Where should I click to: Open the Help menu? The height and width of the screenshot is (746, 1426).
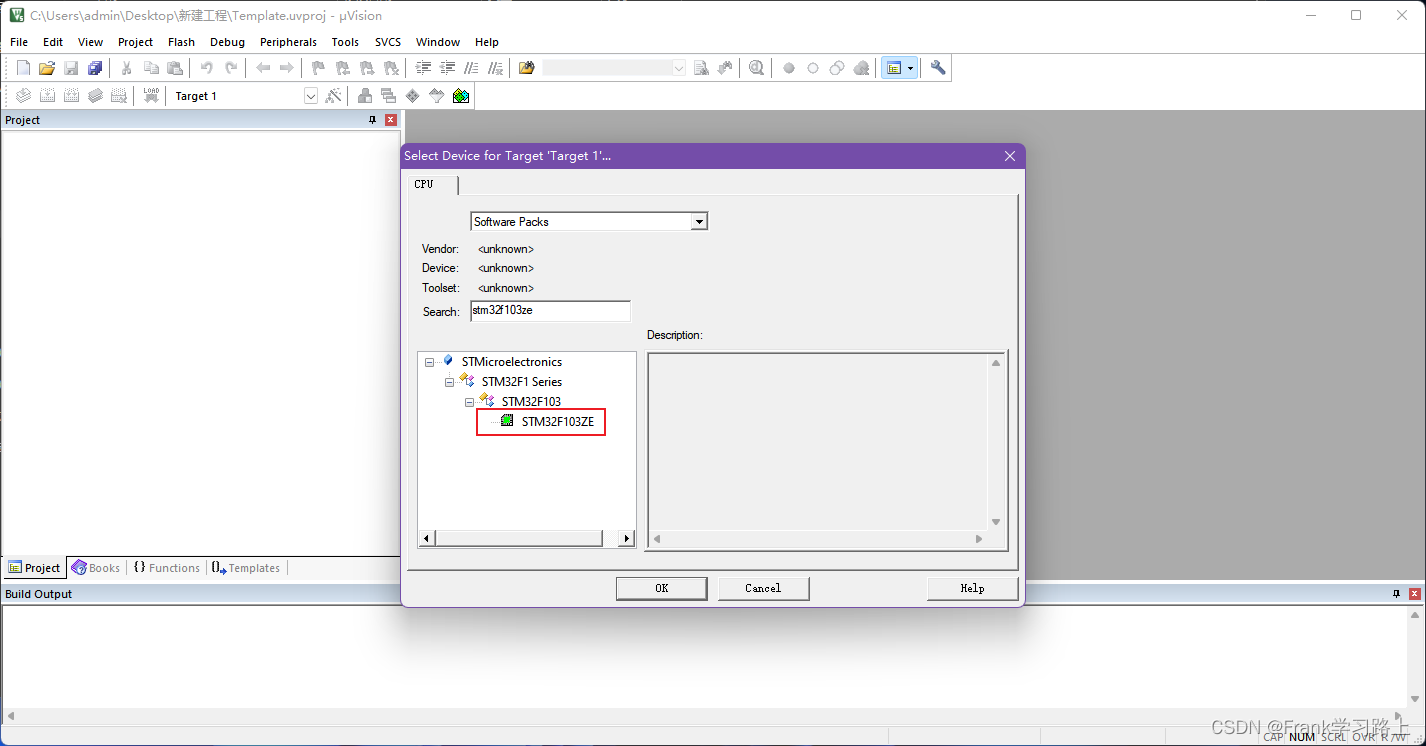(x=487, y=42)
